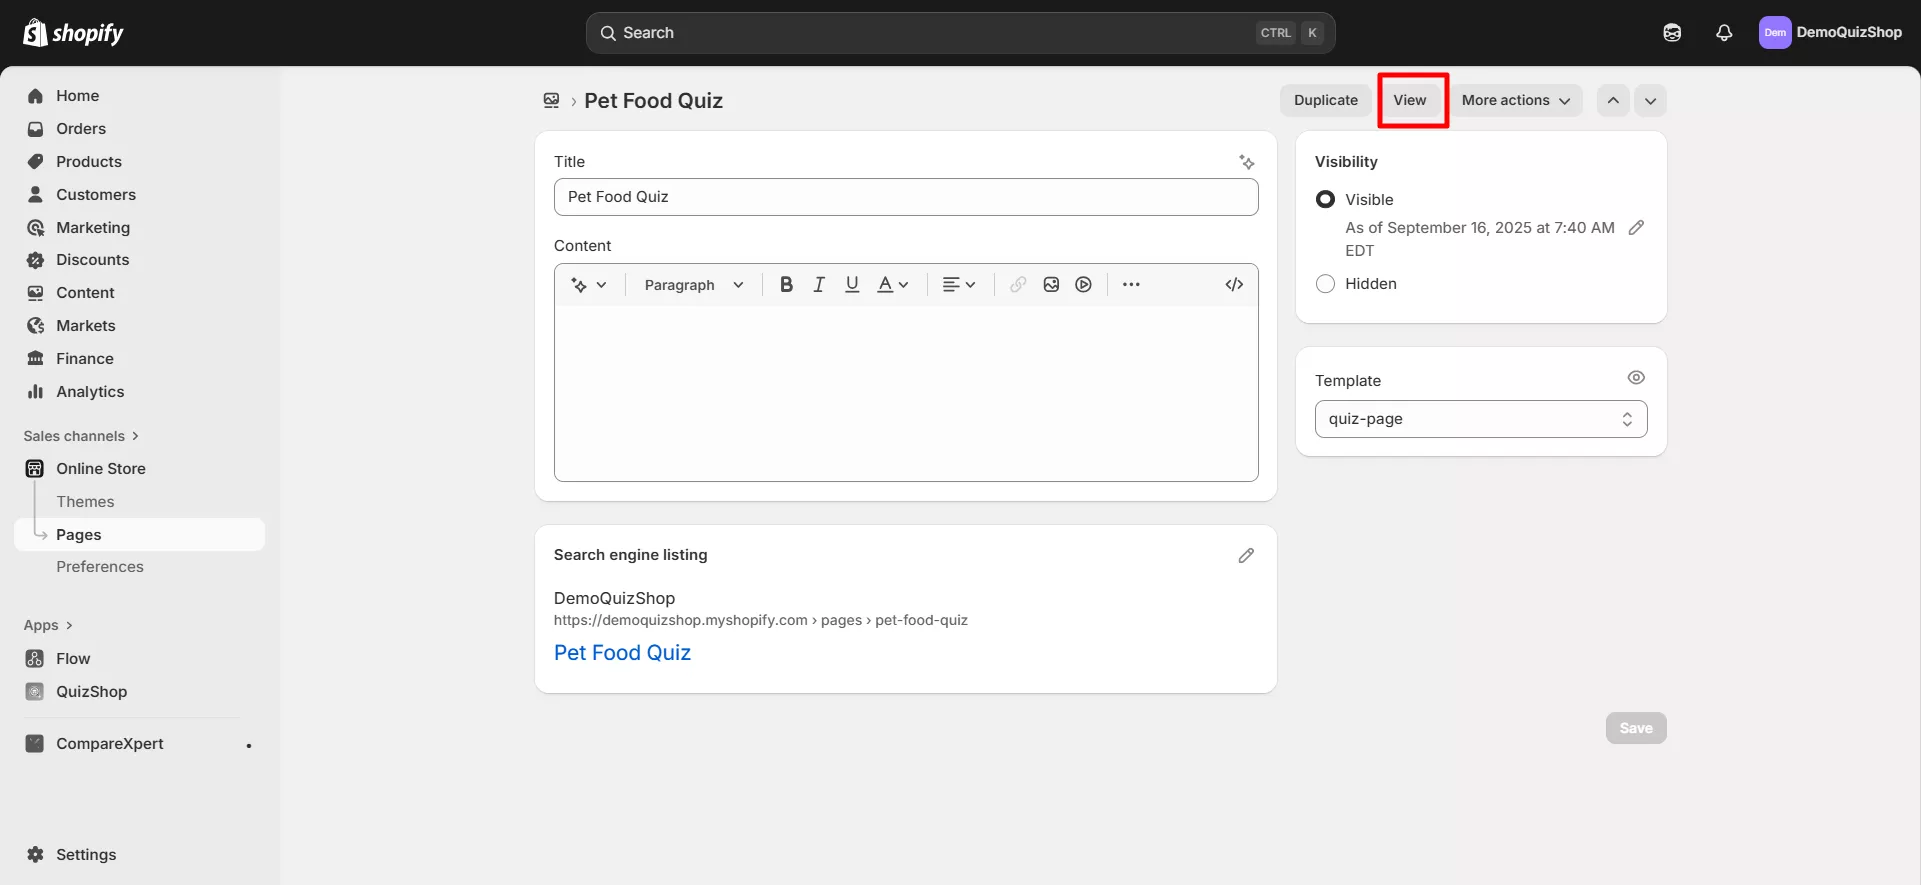Select the Visible visibility option
The height and width of the screenshot is (885, 1921).
pos(1326,200)
